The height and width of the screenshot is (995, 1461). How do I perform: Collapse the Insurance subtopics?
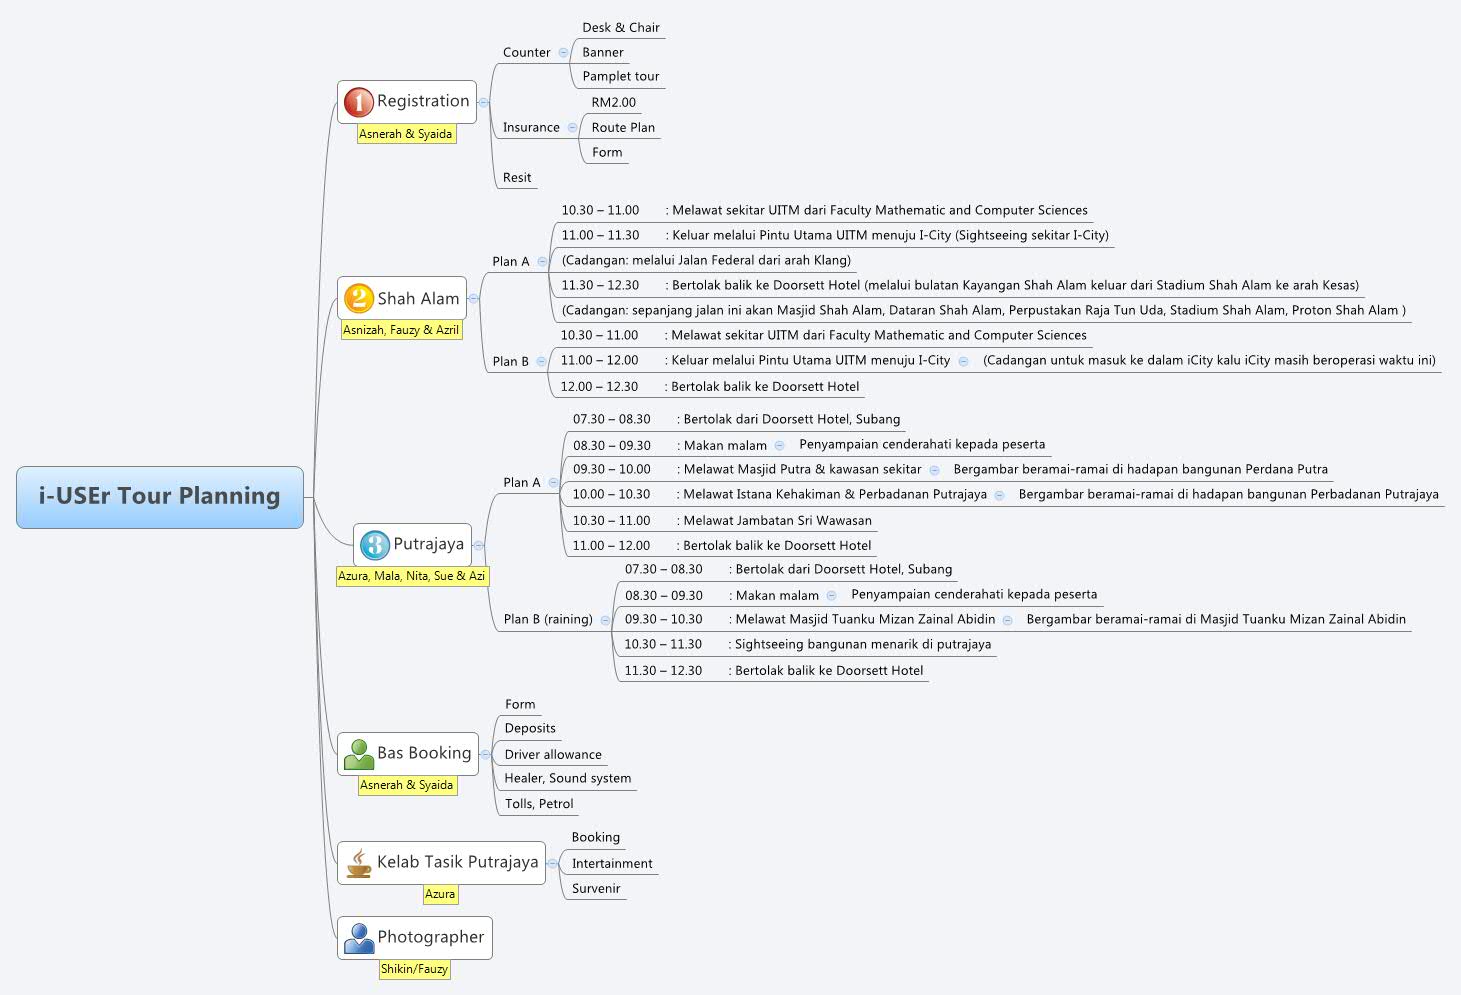click(570, 127)
